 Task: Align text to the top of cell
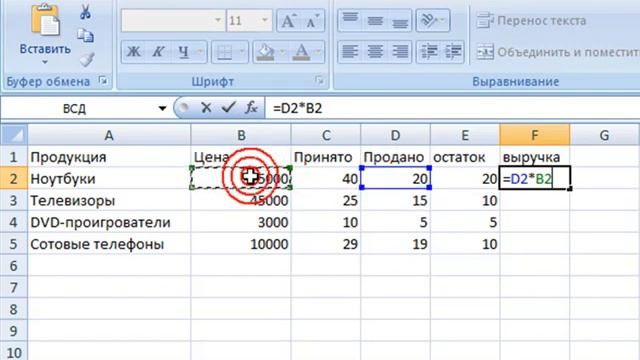(x=350, y=20)
